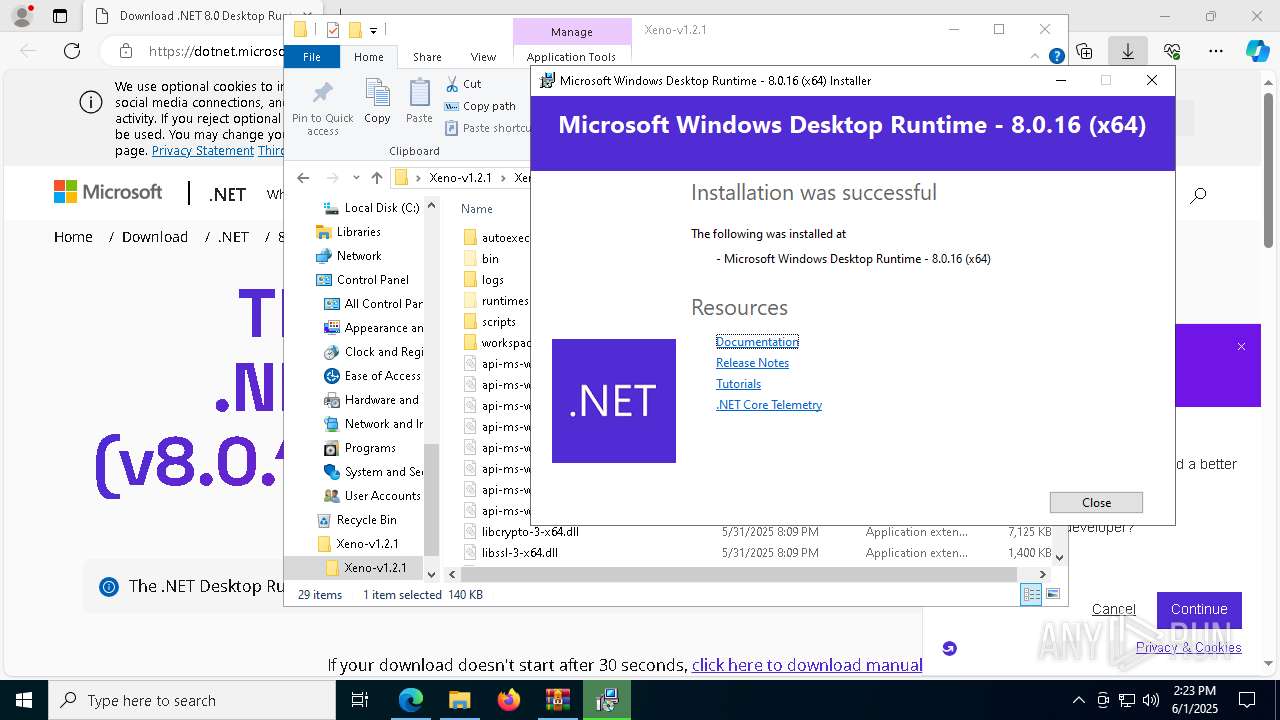This screenshot has height=720, width=1280.
Task: Open Copilot icon in Edge
Action: pyautogui.click(x=1257, y=51)
